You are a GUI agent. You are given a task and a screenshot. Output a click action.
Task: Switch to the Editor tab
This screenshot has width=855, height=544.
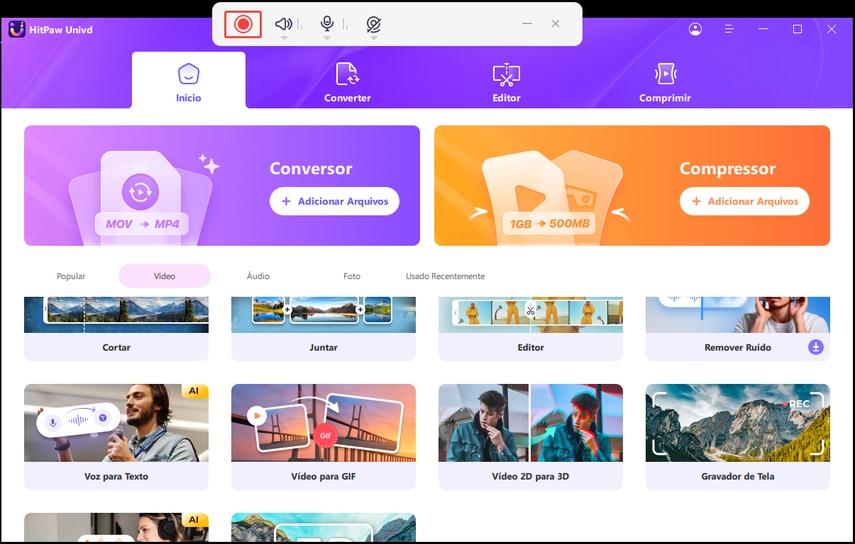(507, 82)
